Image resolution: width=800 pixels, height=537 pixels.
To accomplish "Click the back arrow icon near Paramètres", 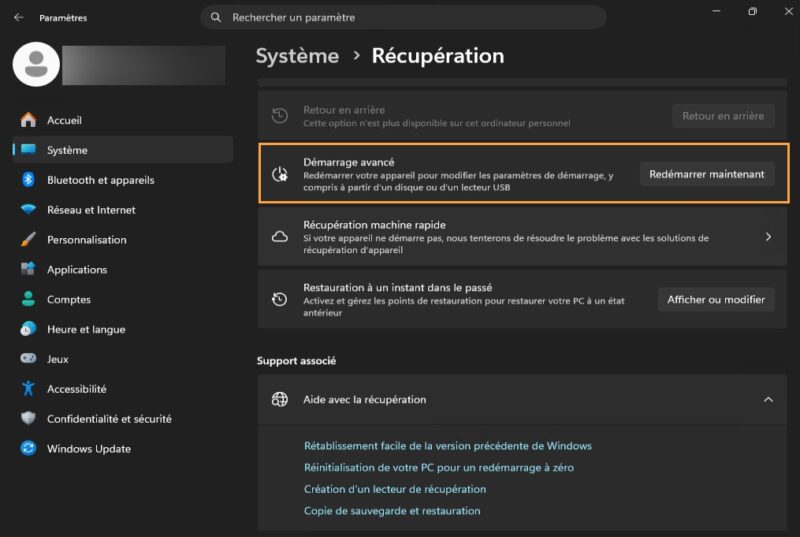I will (19, 17).
